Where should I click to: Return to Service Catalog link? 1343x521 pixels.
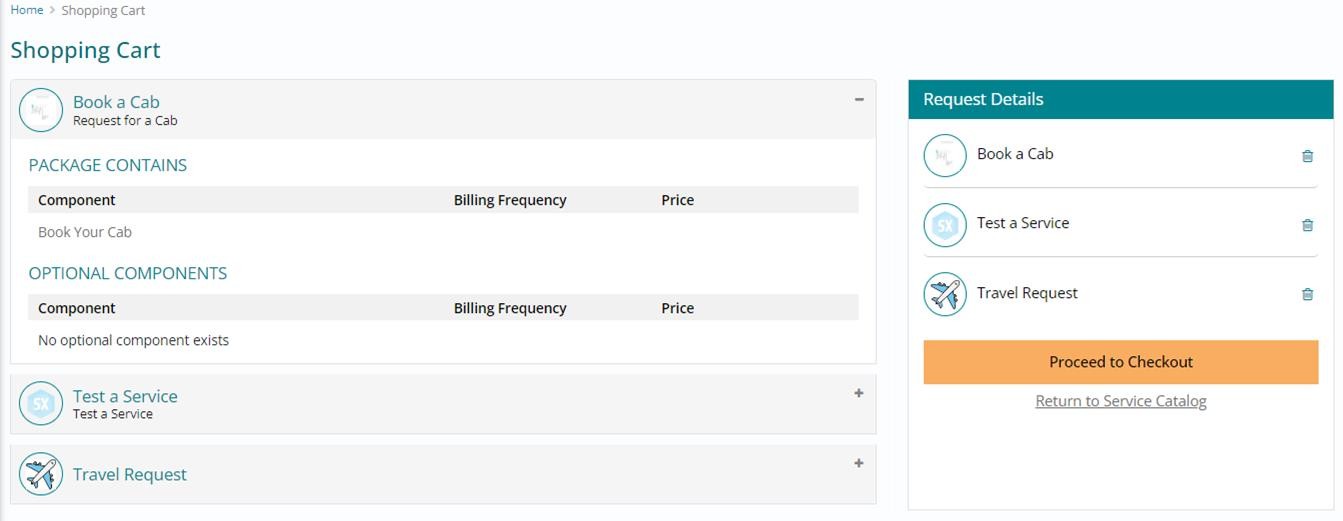[x=1120, y=401]
